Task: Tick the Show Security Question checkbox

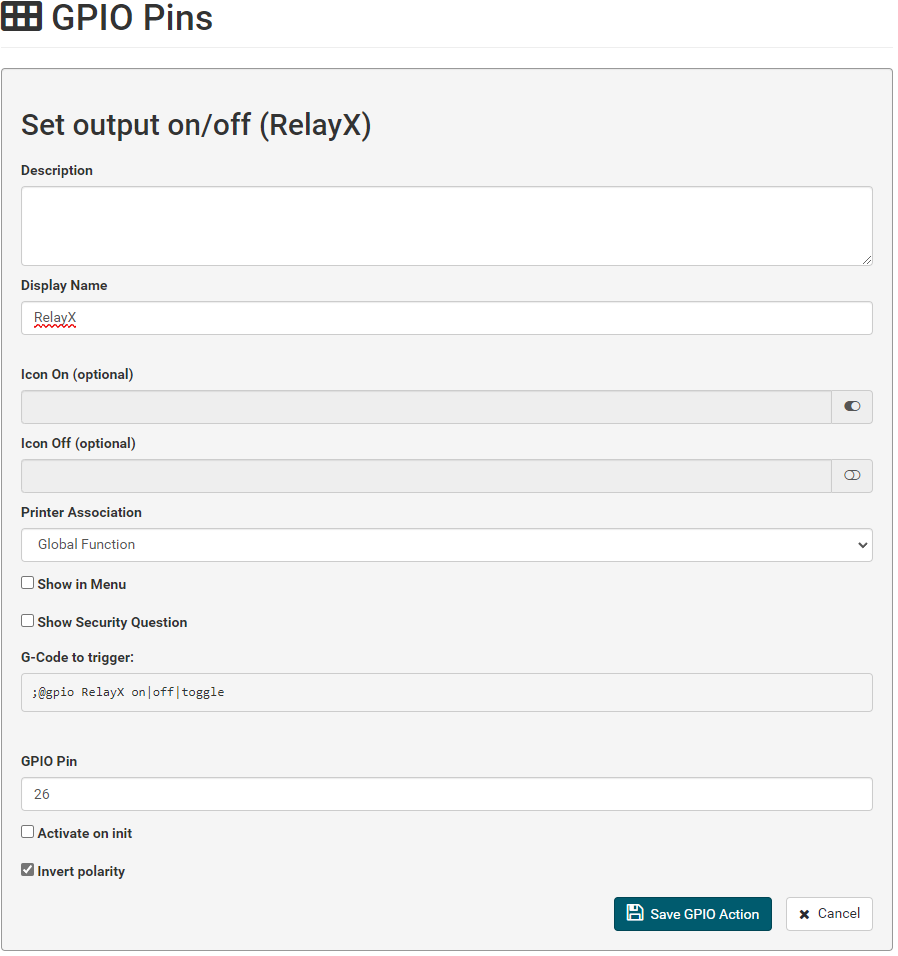Action: [27, 623]
